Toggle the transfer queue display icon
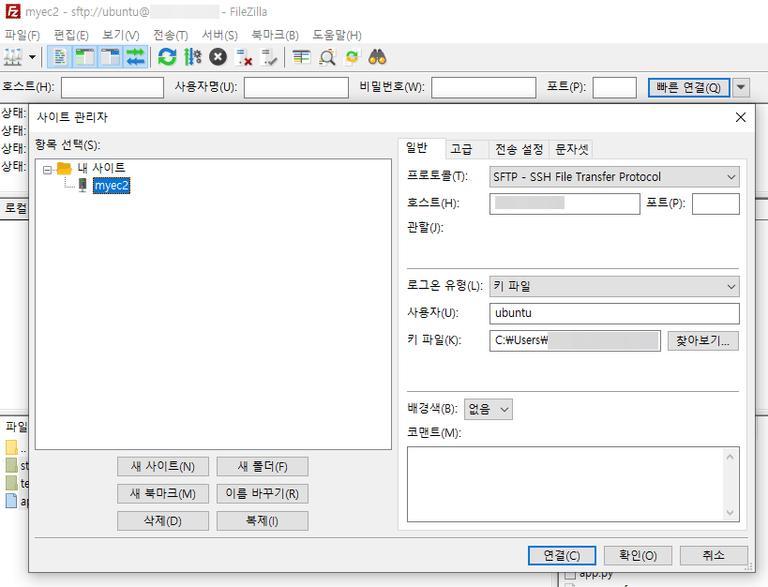 135,57
